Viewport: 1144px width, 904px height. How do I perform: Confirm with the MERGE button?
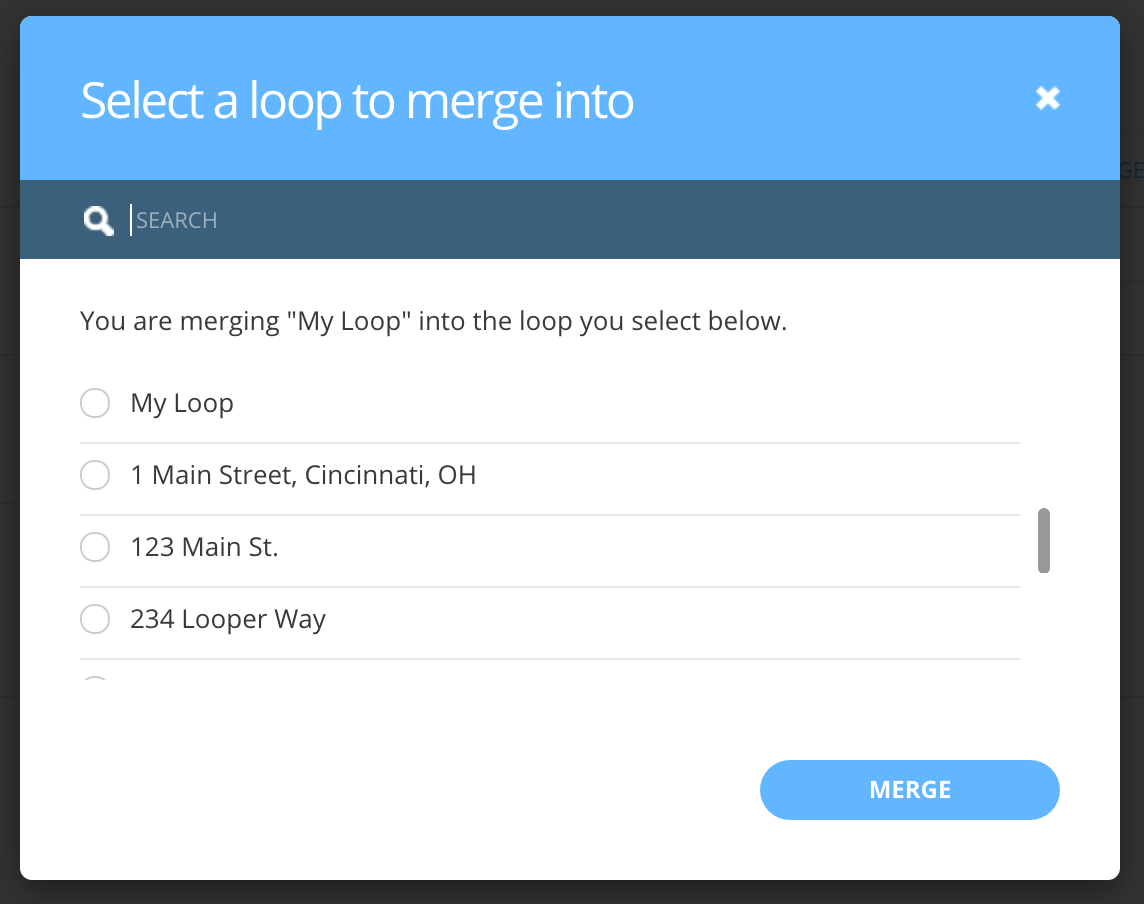(x=910, y=789)
